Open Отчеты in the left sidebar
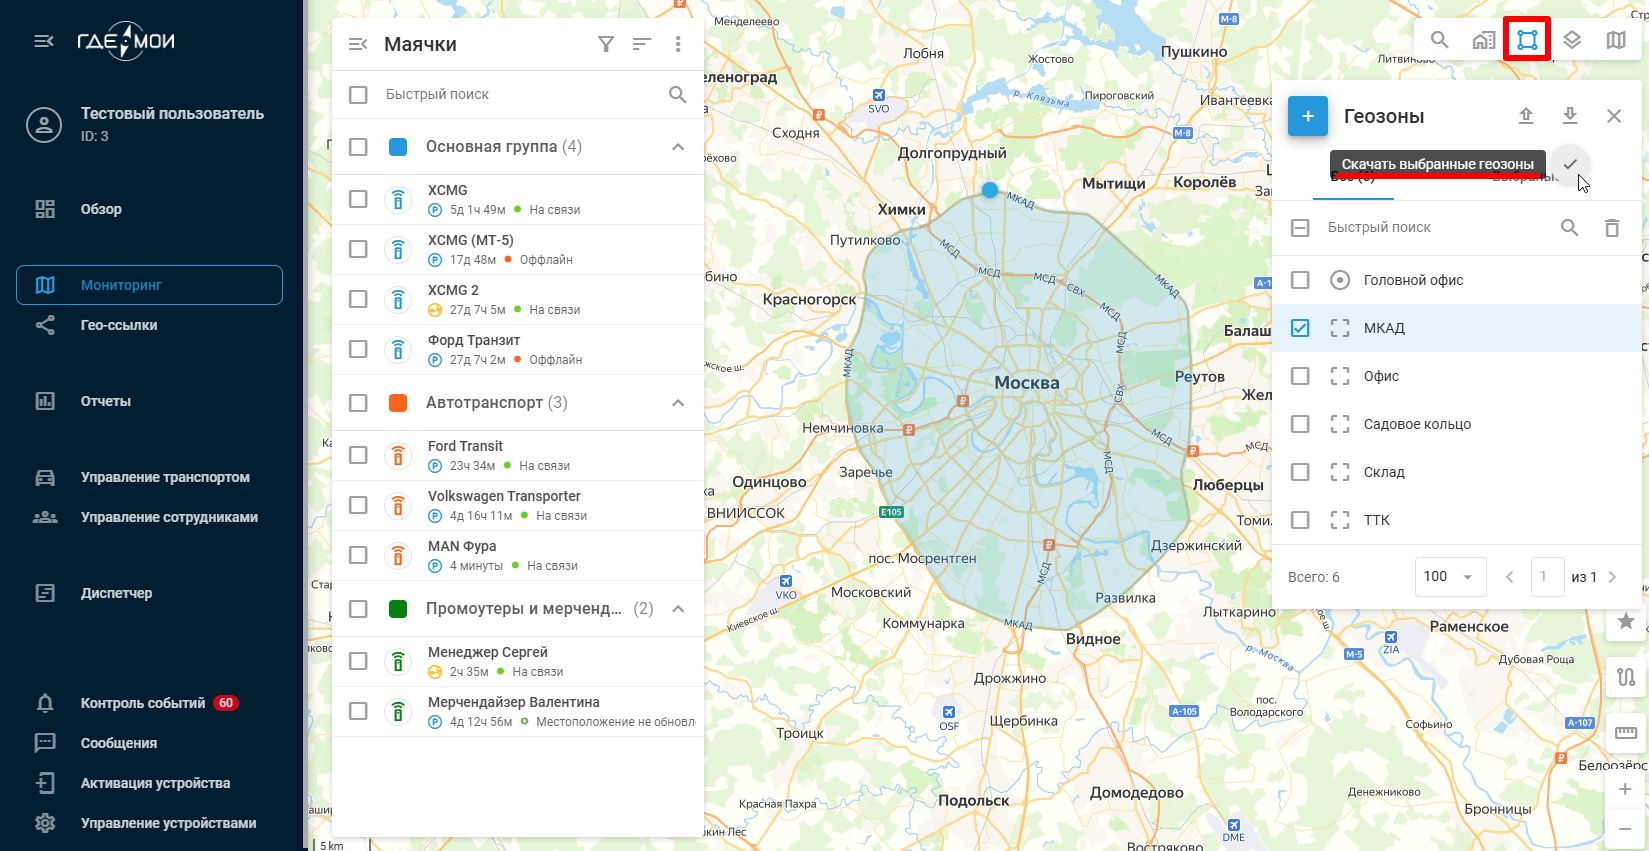1649x851 pixels. coord(106,401)
